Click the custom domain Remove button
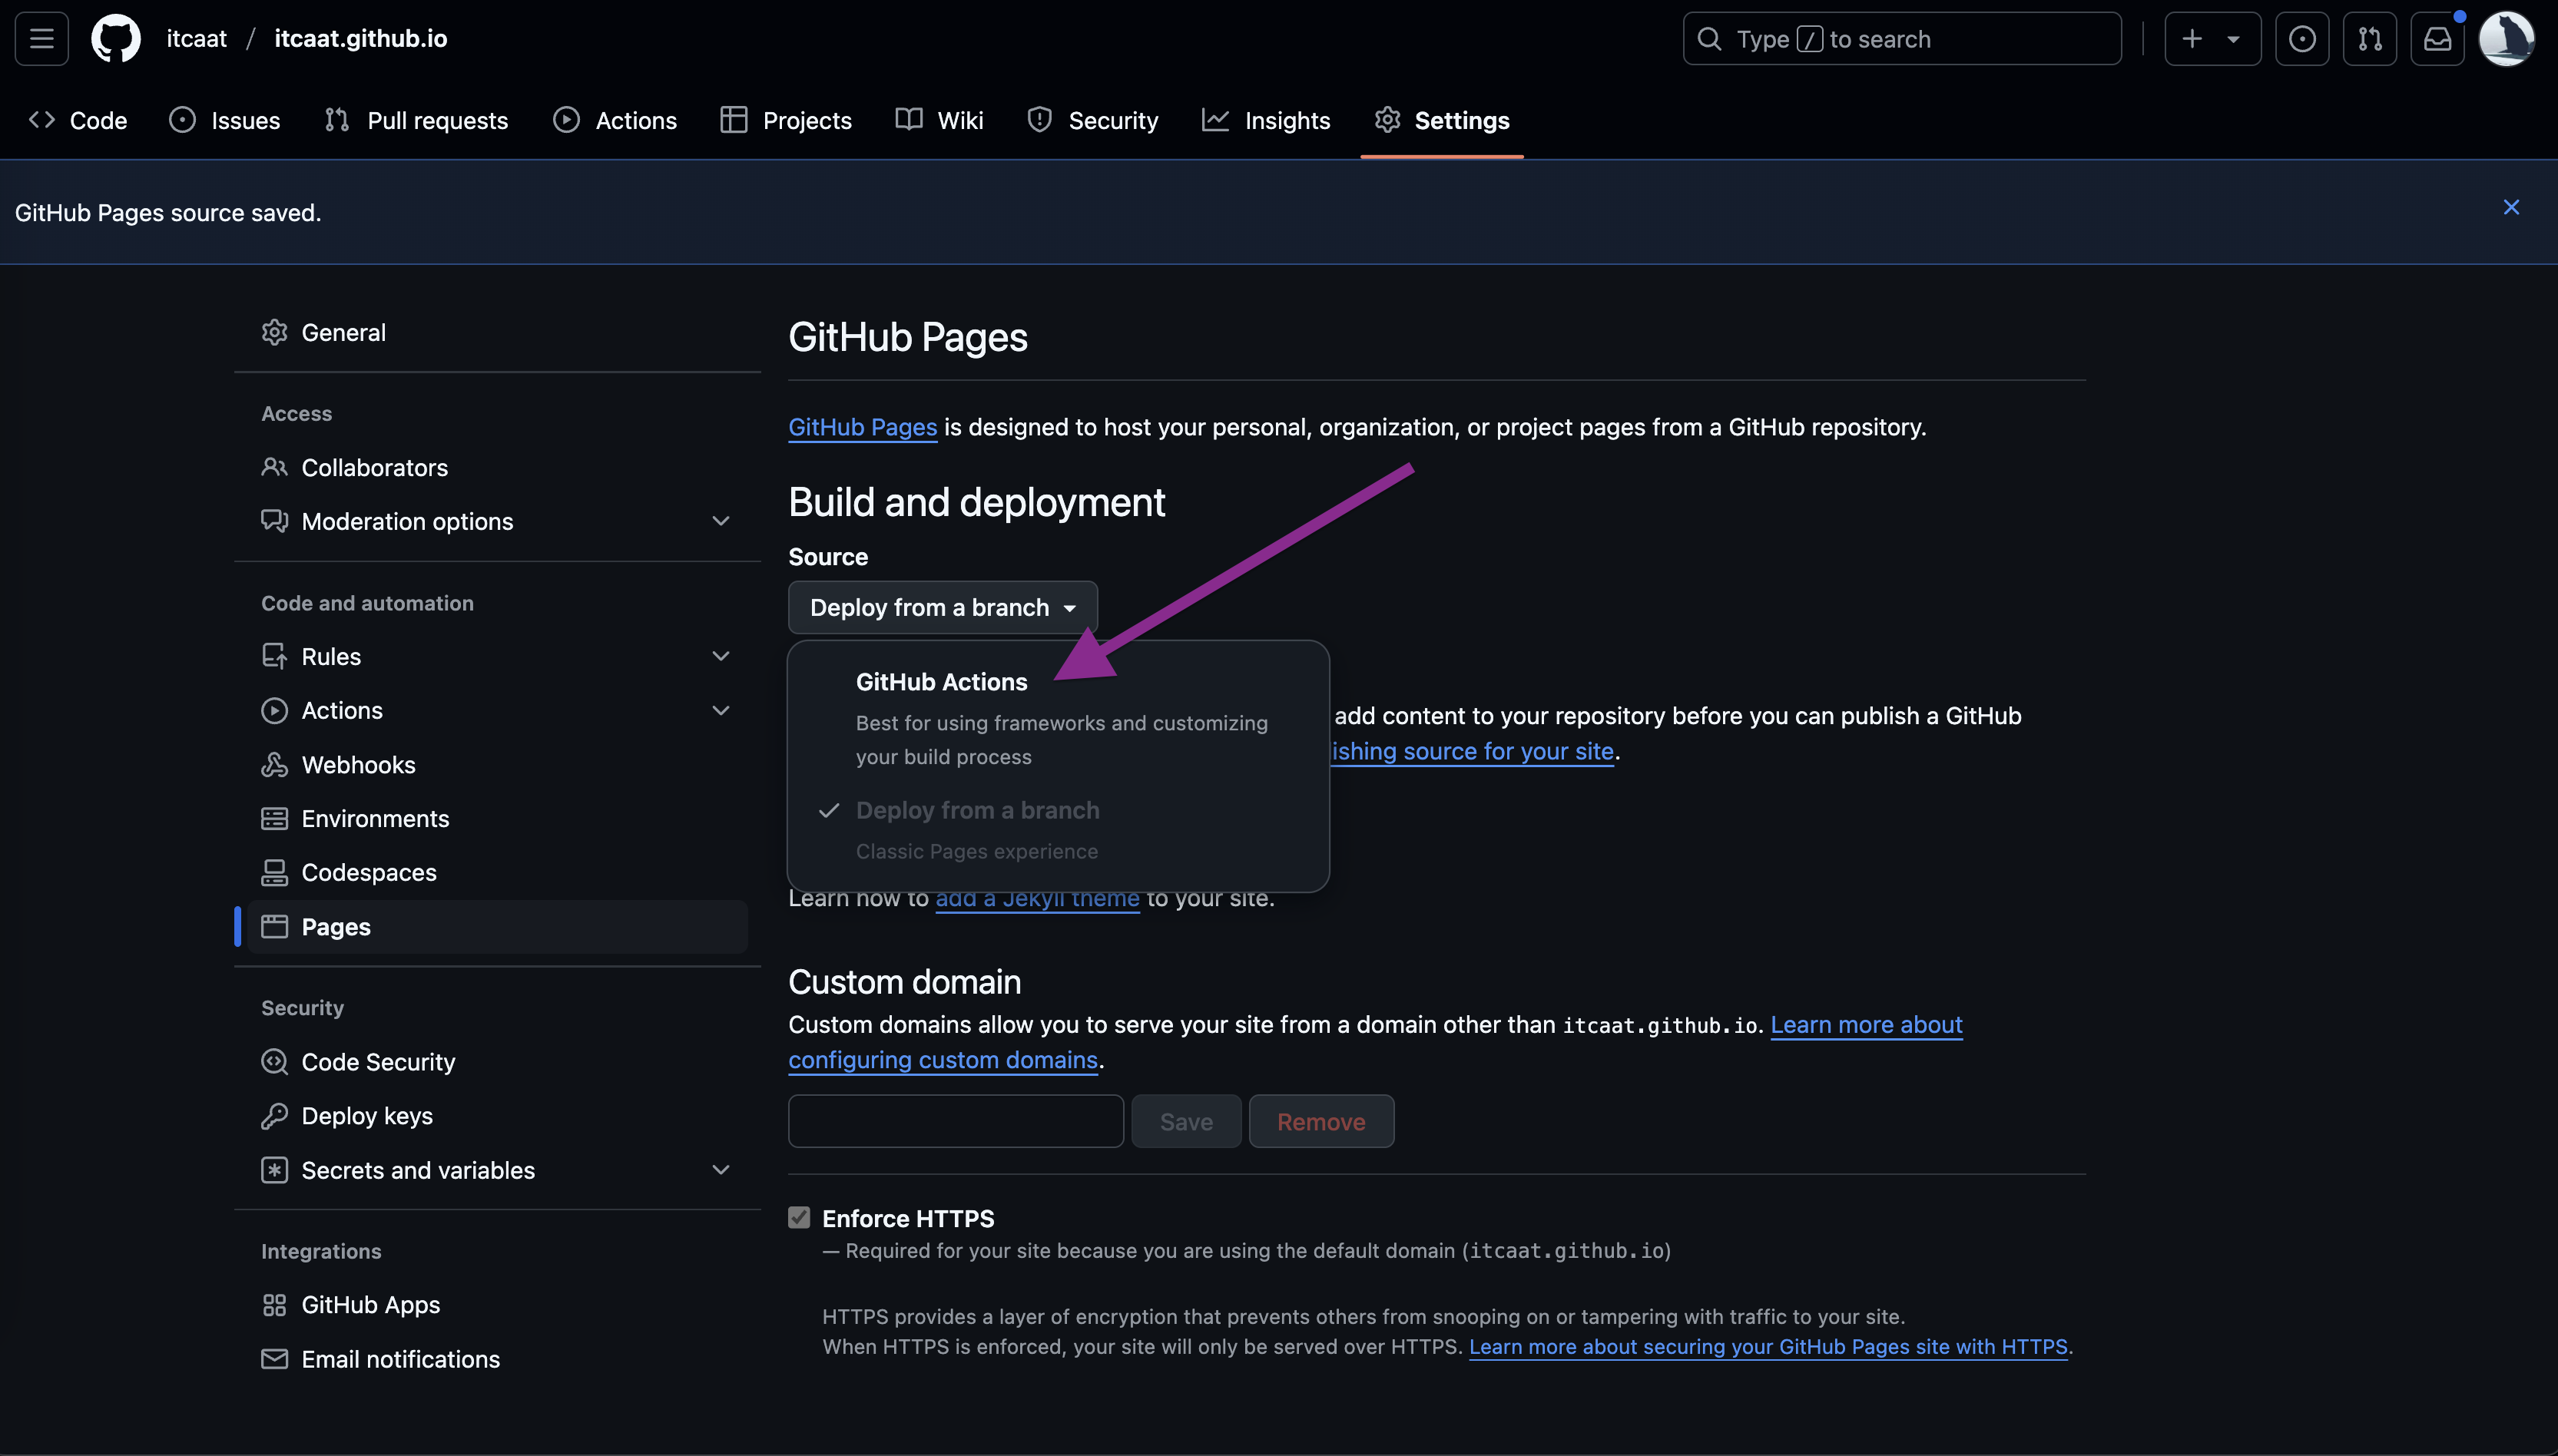Image resolution: width=2558 pixels, height=1456 pixels. tap(1320, 1121)
